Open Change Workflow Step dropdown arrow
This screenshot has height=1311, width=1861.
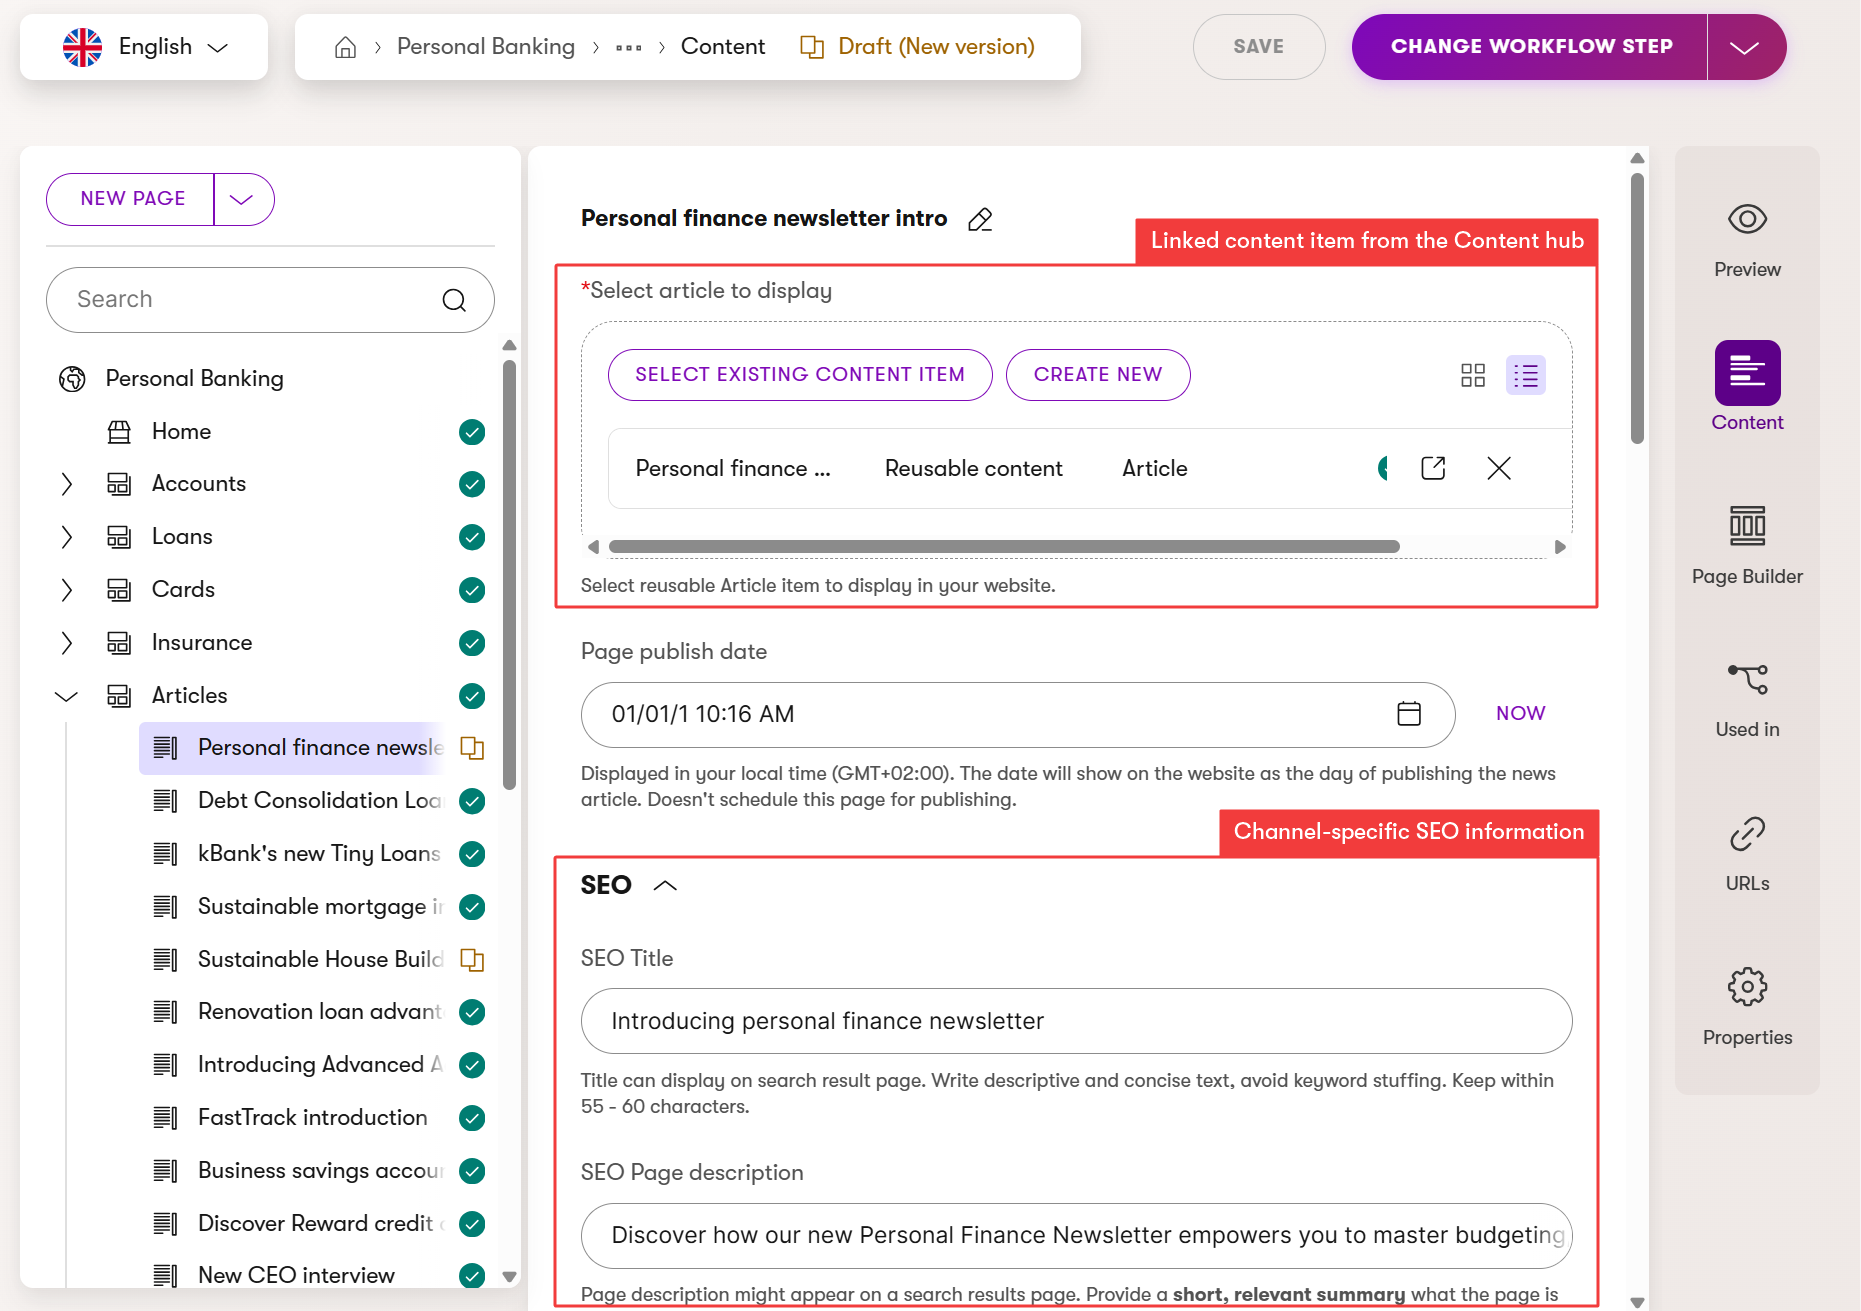1745,47
